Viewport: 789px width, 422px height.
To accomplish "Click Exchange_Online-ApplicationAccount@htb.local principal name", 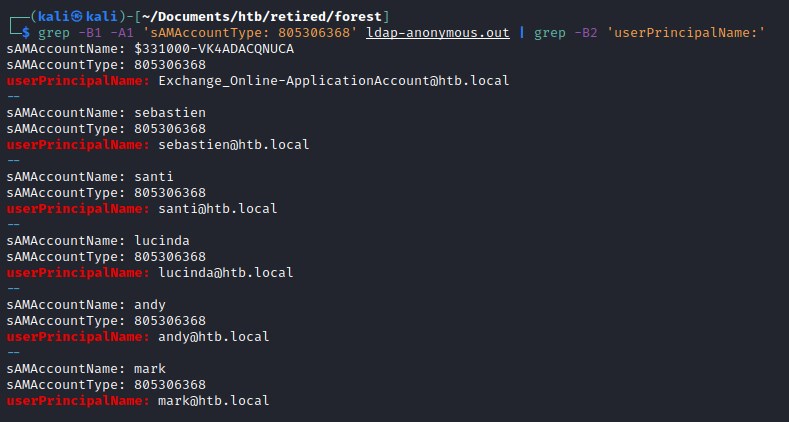I will [333, 80].
